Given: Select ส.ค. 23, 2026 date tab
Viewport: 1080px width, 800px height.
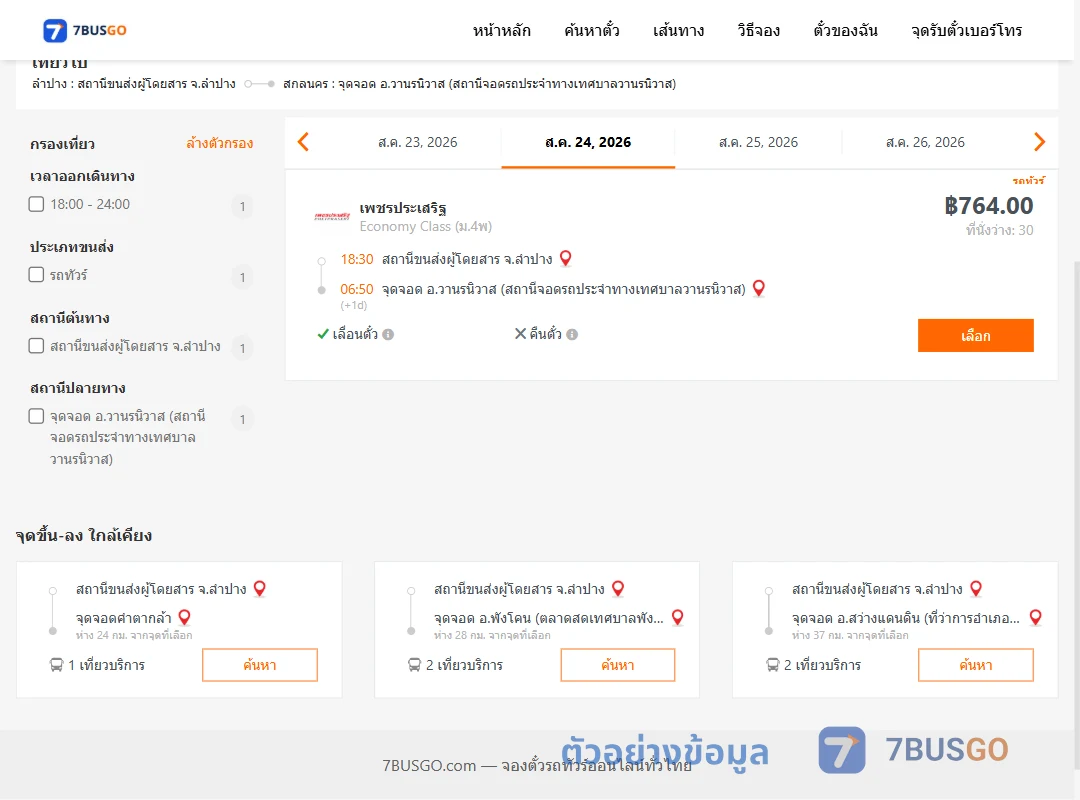Looking at the screenshot, I should coord(417,143).
